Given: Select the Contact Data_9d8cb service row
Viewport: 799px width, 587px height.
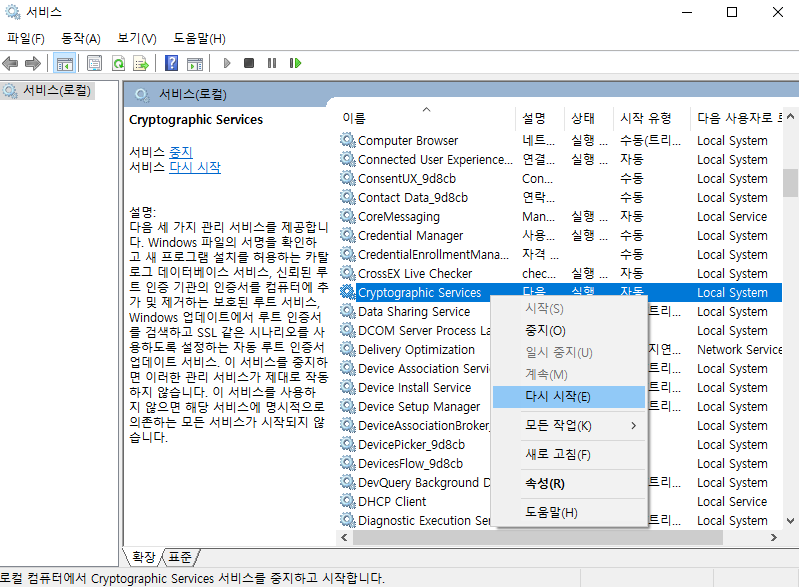Looking at the screenshot, I should tap(560, 197).
